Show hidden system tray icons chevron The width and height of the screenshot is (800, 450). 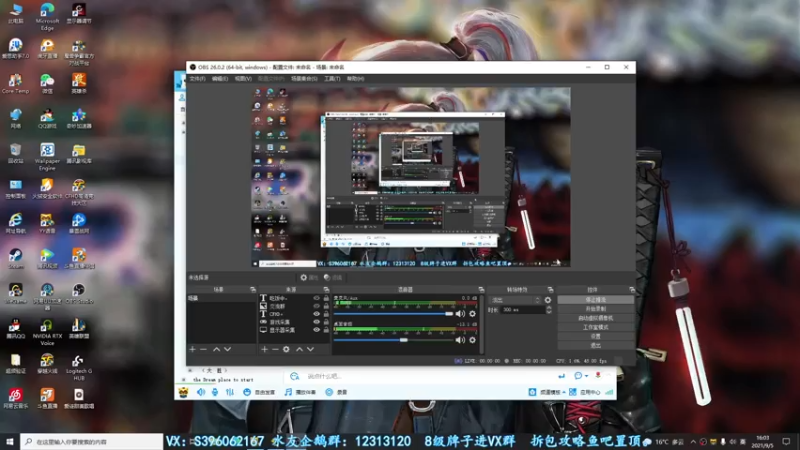[693, 441]
